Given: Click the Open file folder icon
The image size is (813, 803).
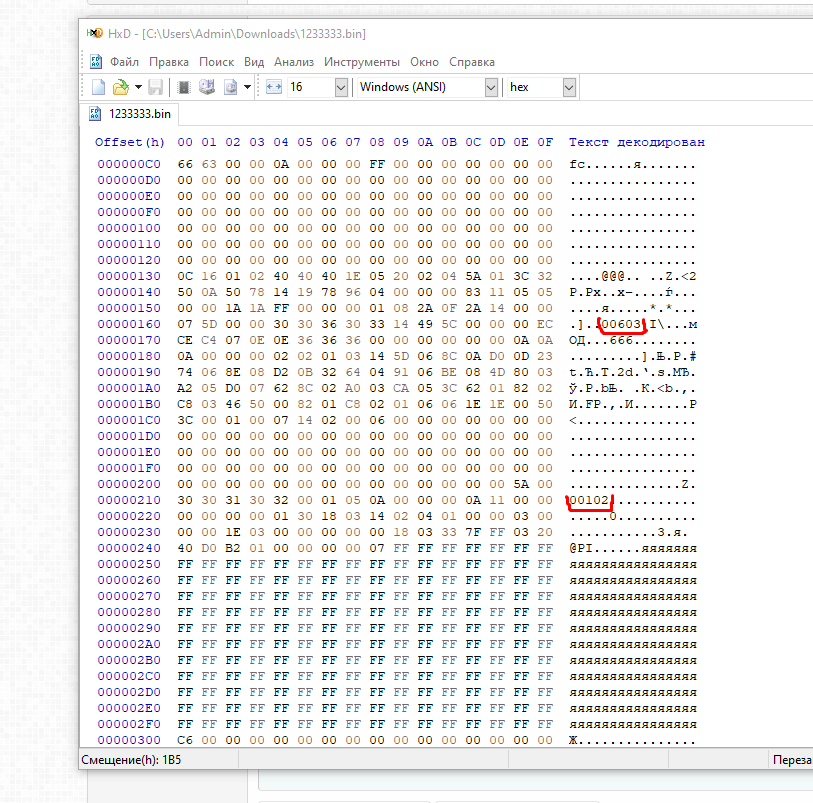Looking at the screenshot, I should pyautogui.click(x=120, y=87).
